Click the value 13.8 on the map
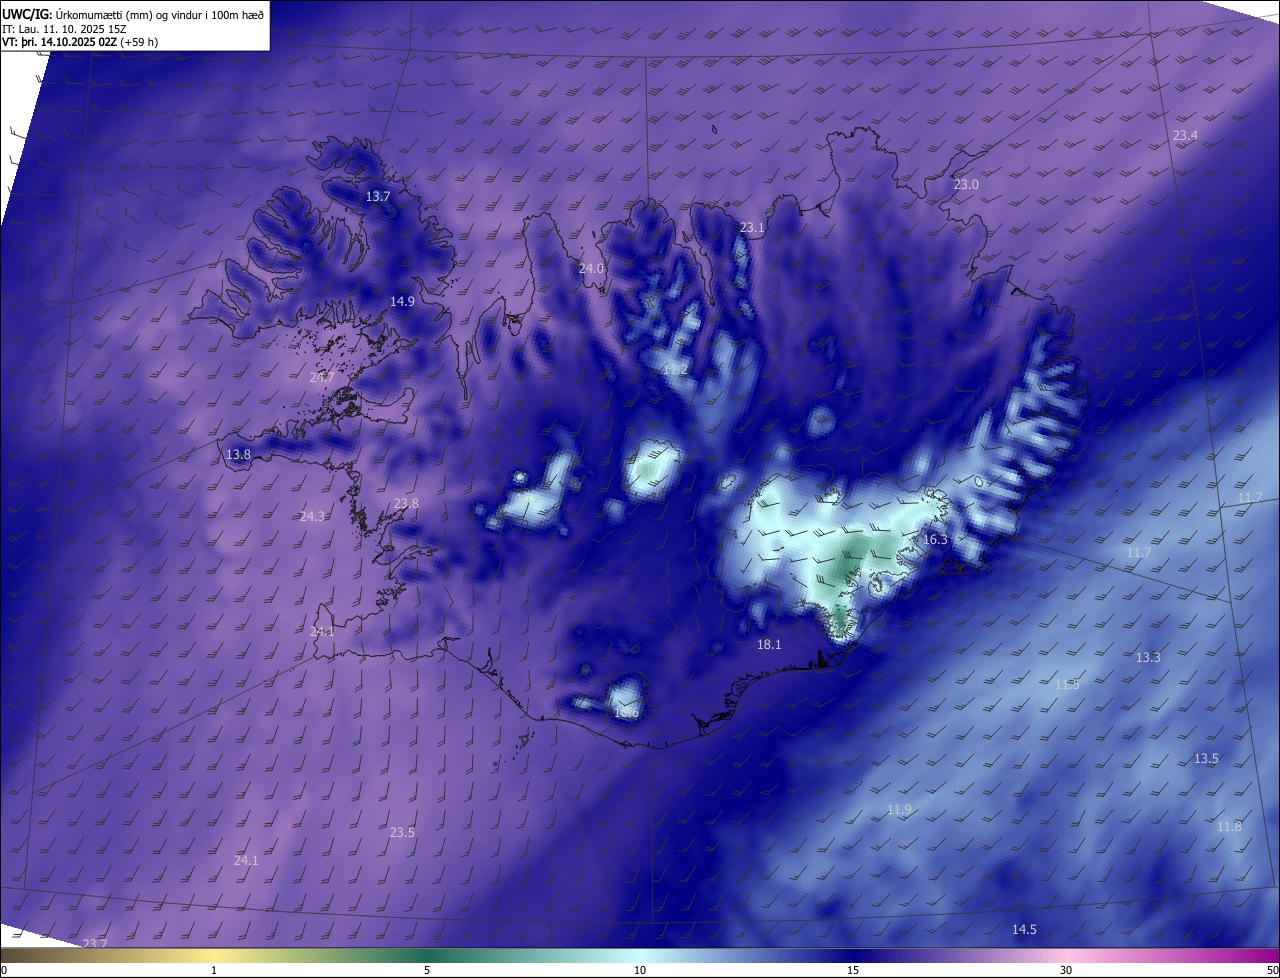 pos(238,455)
